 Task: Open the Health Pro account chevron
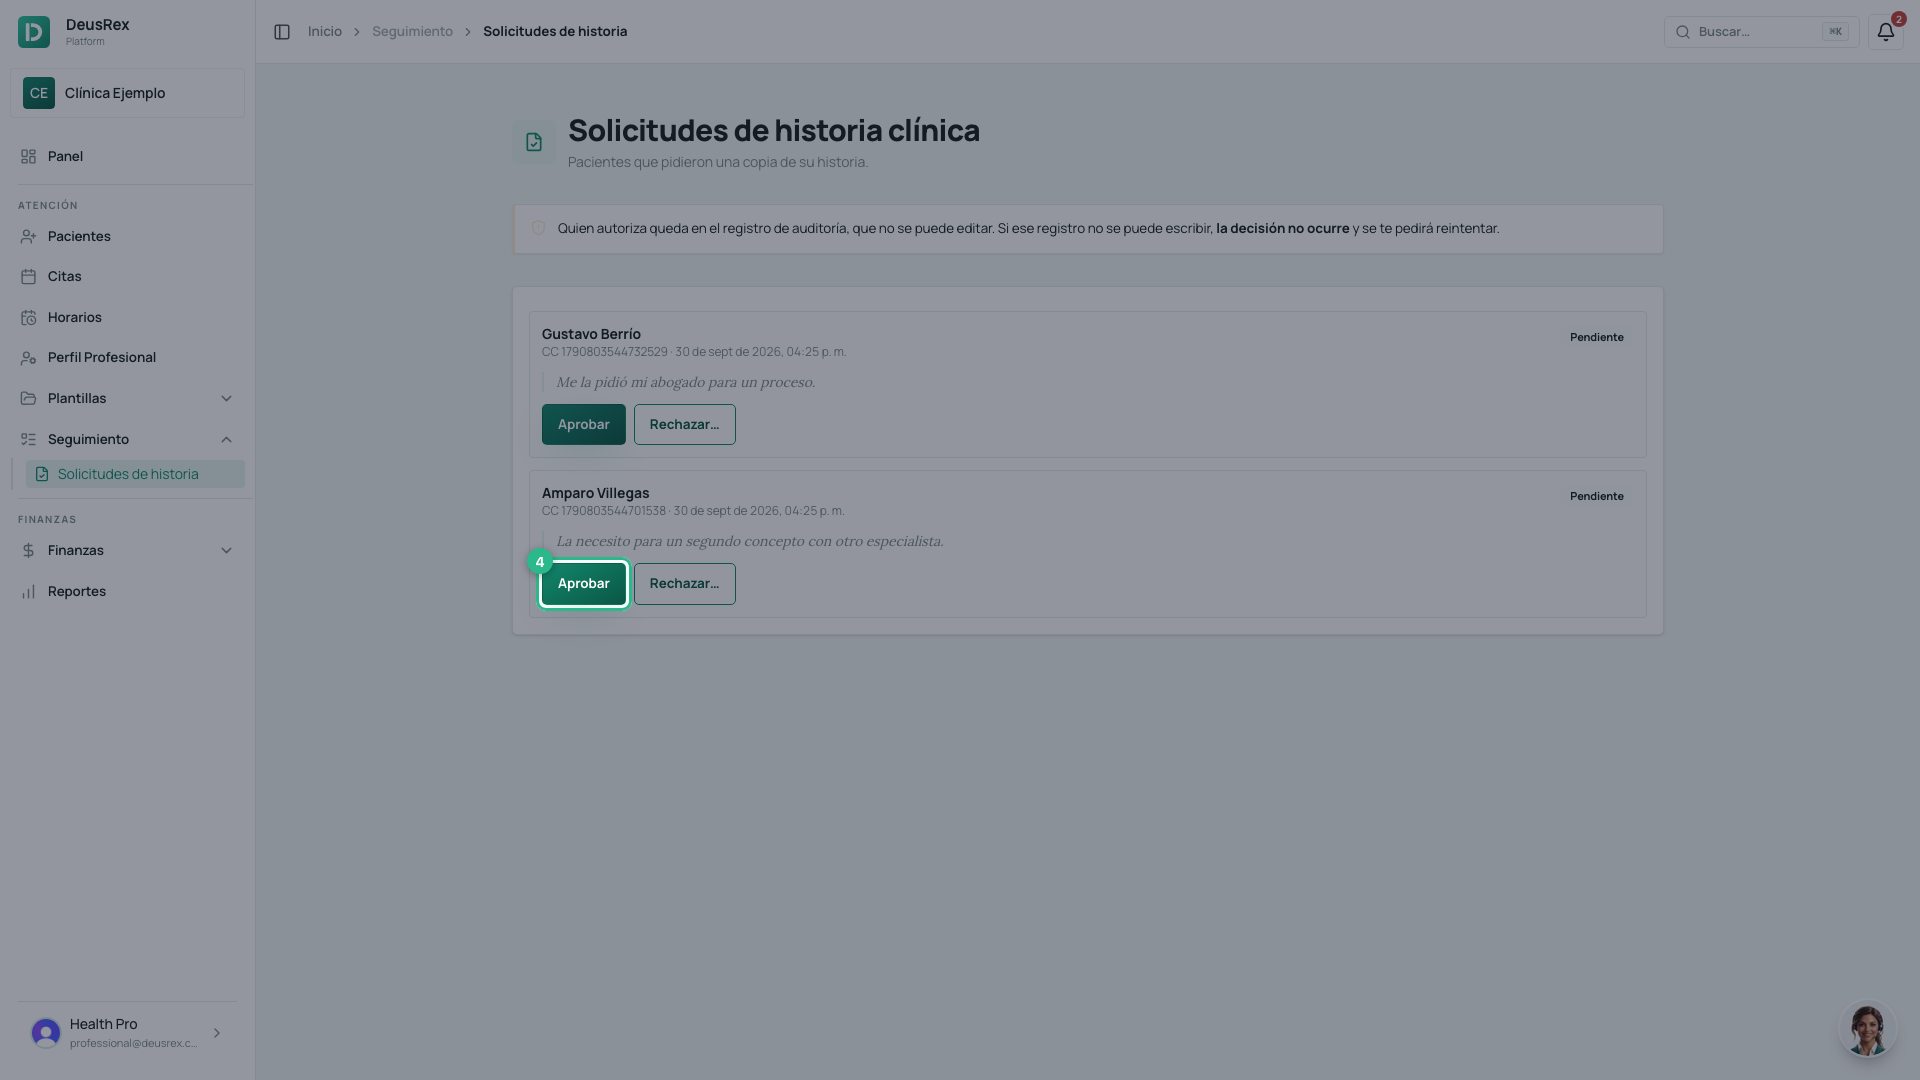(x=217, y=1033)
